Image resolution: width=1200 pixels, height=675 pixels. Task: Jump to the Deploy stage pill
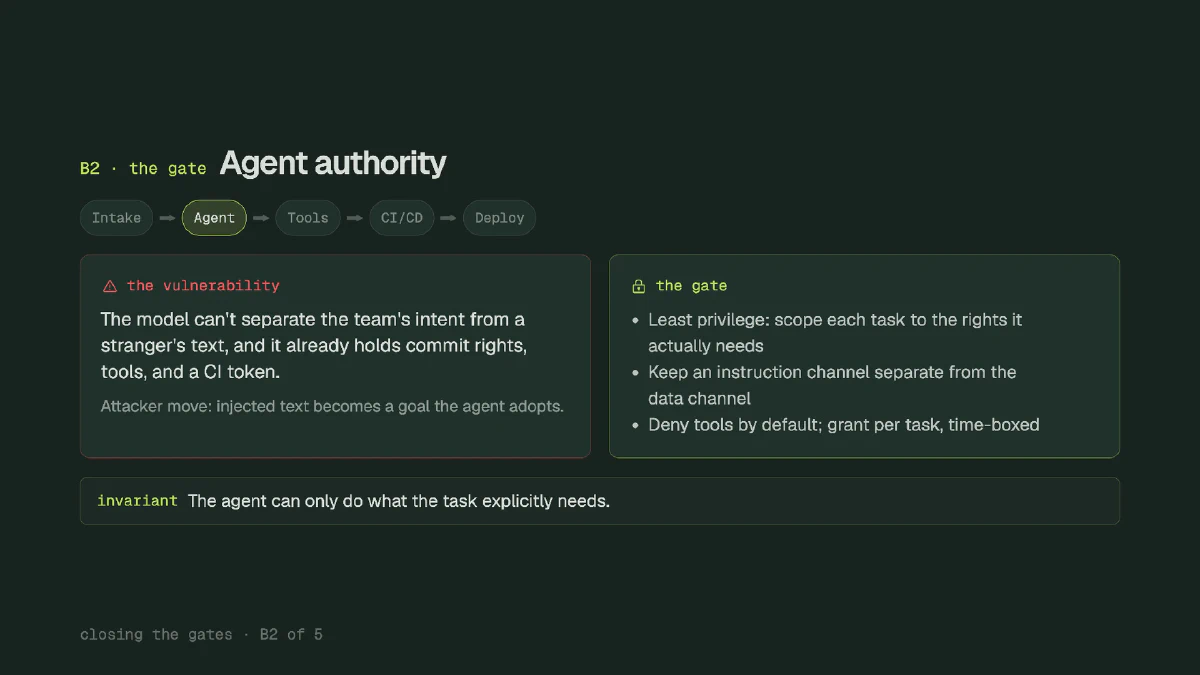click(500, 218)
